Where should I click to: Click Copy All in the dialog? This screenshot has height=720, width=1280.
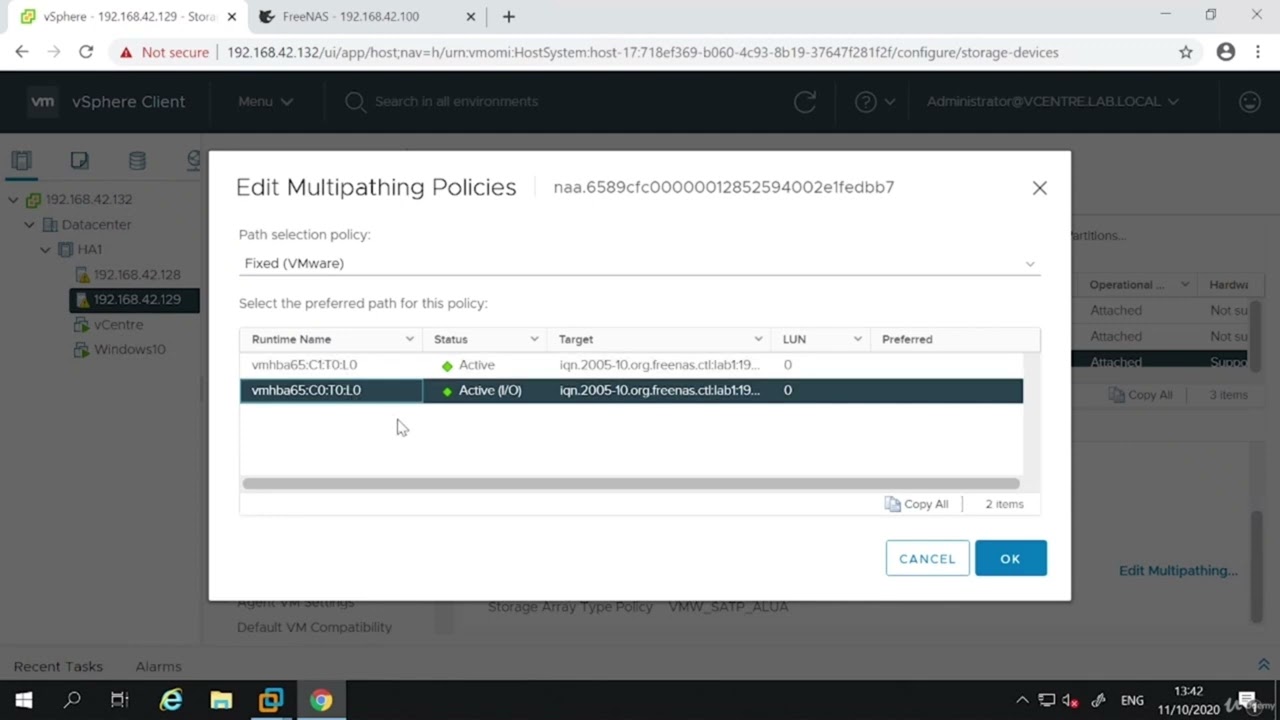click(x=916, y=504)
